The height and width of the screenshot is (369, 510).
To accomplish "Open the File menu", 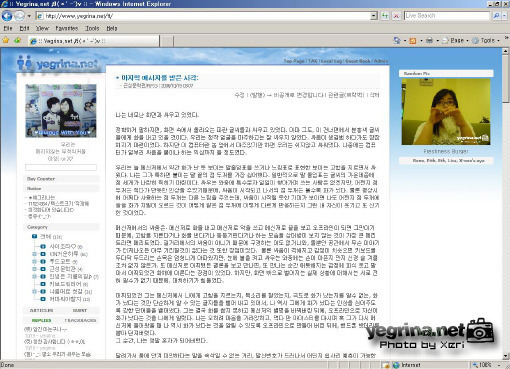I will 8,28.
